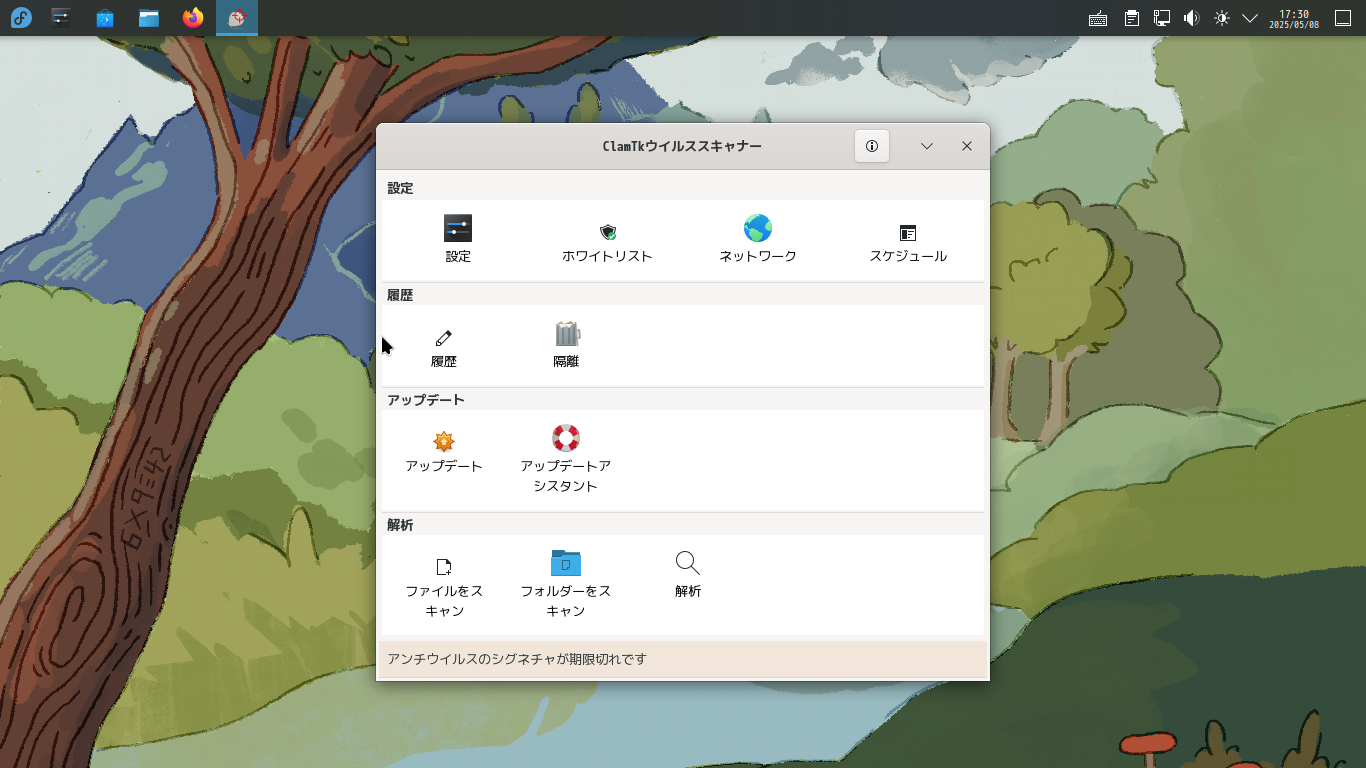Screen dimensions: 1366x768
Task: Open the keyboard tray icon
Action: (1098, 18)
